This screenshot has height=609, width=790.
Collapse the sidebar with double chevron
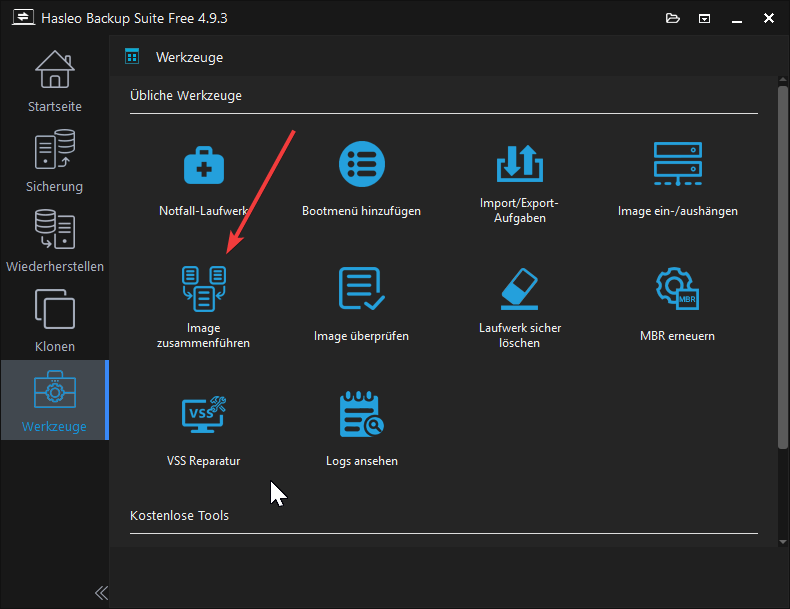101,593
